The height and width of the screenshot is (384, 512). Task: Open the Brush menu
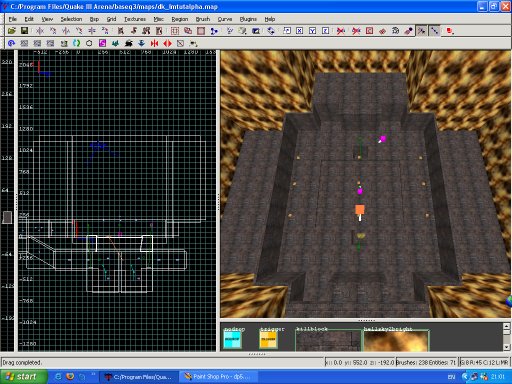[203, 19]
